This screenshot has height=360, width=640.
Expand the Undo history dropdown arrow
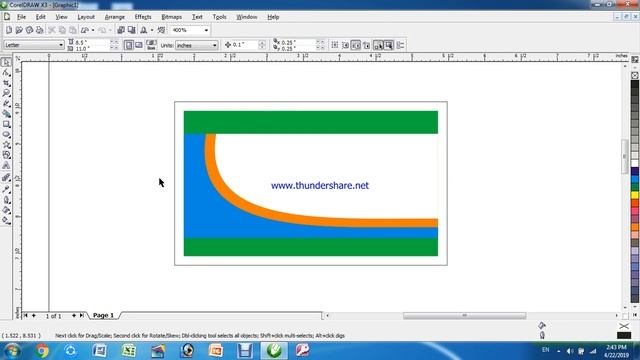tap(93, 30)
